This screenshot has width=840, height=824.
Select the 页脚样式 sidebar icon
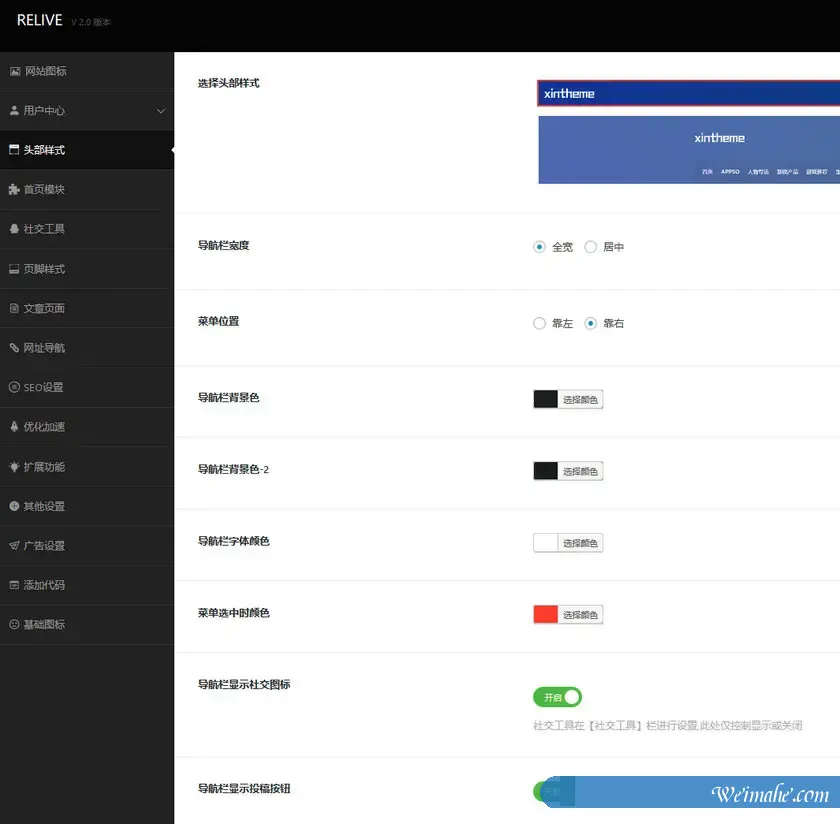click(x=15, y=268)
